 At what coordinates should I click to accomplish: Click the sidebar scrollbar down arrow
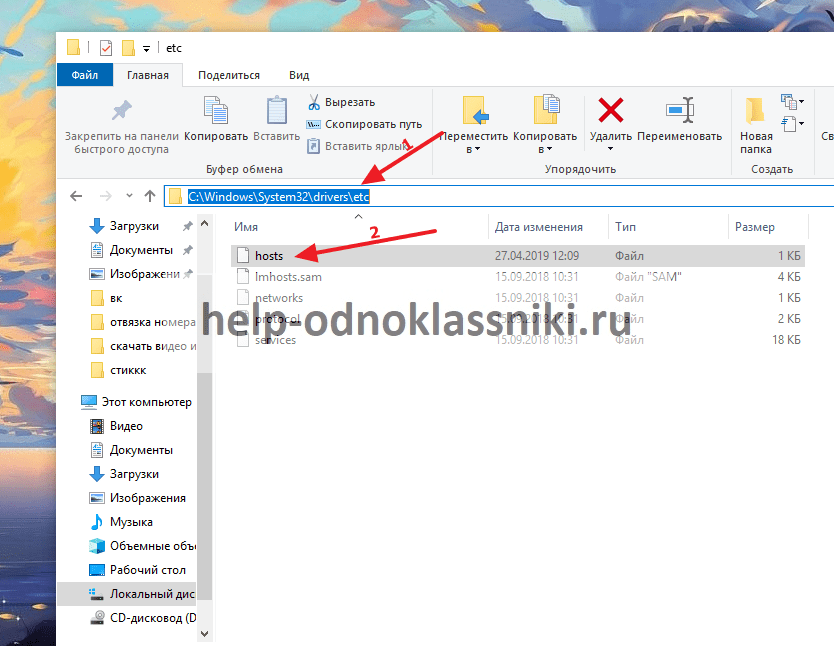tap(205, 634)
